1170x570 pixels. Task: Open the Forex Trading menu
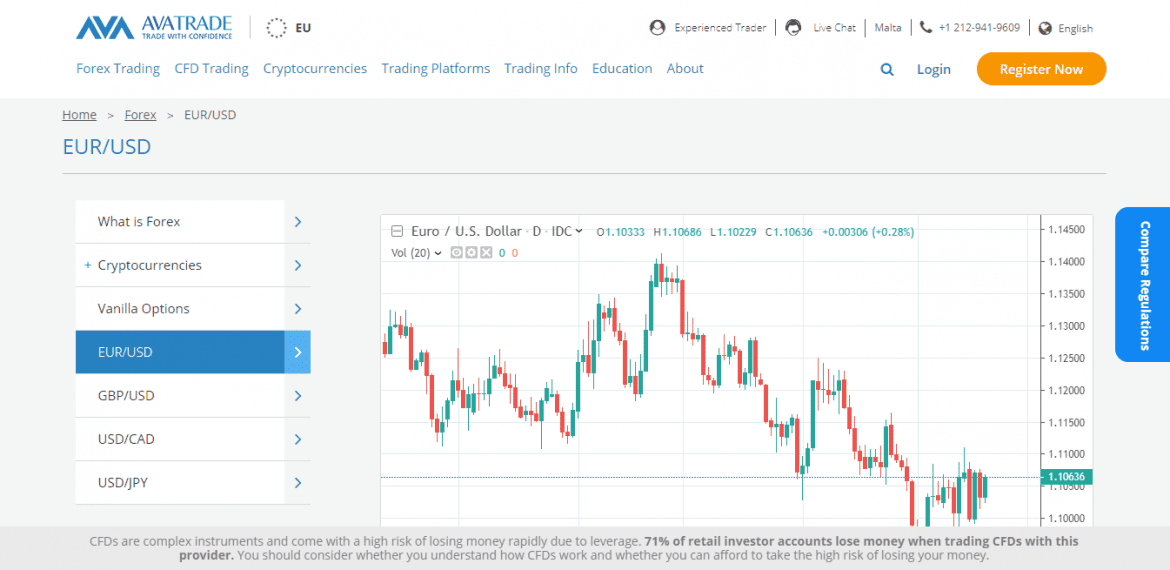[x=118, y=69]
